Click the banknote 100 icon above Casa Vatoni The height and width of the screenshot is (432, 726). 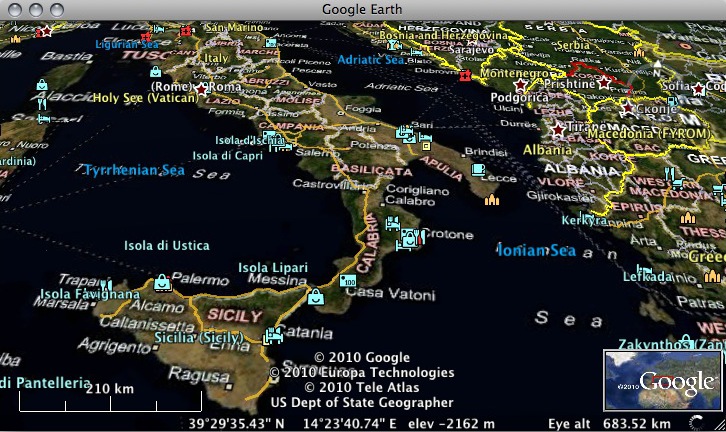(x=348, y=281)
